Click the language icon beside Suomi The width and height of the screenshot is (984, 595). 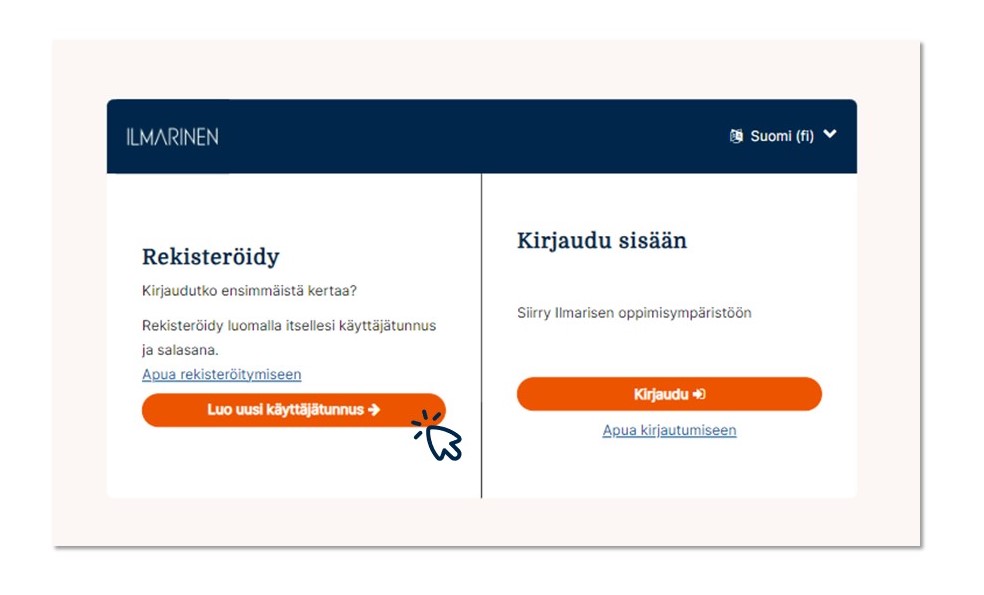pyautogui.click(x=737, y=136)
